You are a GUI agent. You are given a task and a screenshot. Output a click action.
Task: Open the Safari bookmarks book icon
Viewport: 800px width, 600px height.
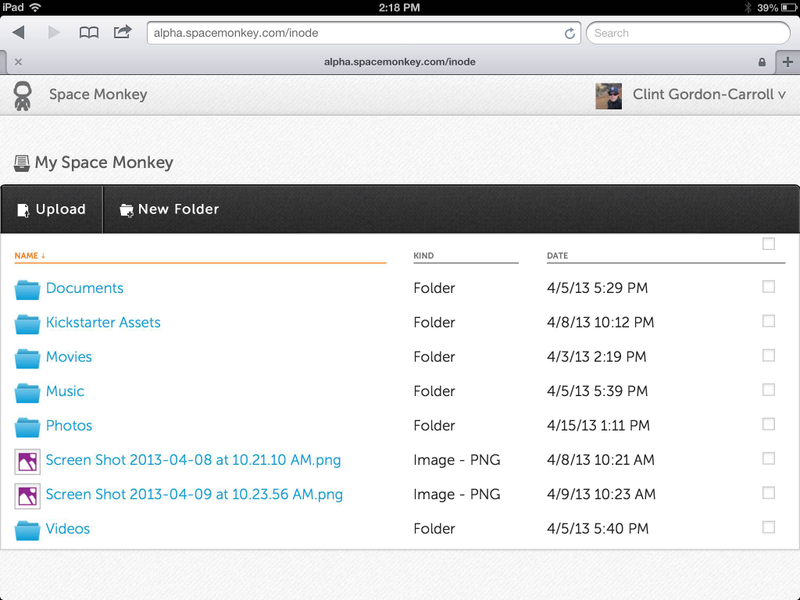click(x=89, y=33)
